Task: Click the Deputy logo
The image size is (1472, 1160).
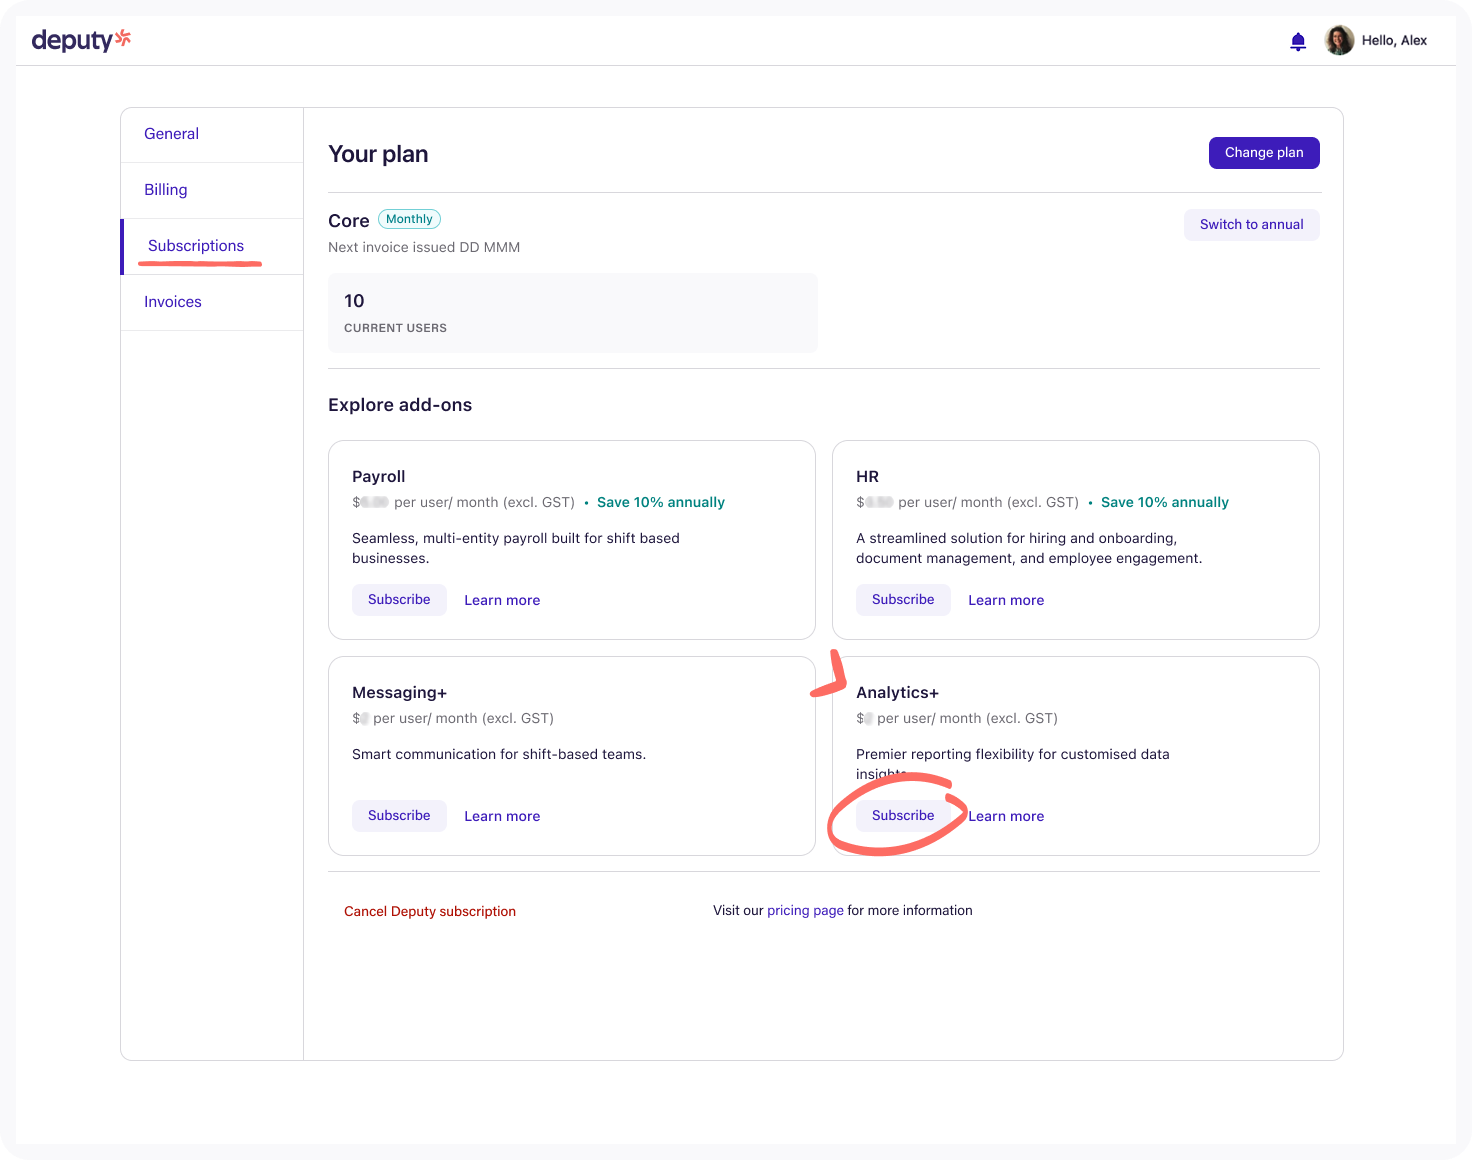Action: pyautogui.click(x=81, y=40)
